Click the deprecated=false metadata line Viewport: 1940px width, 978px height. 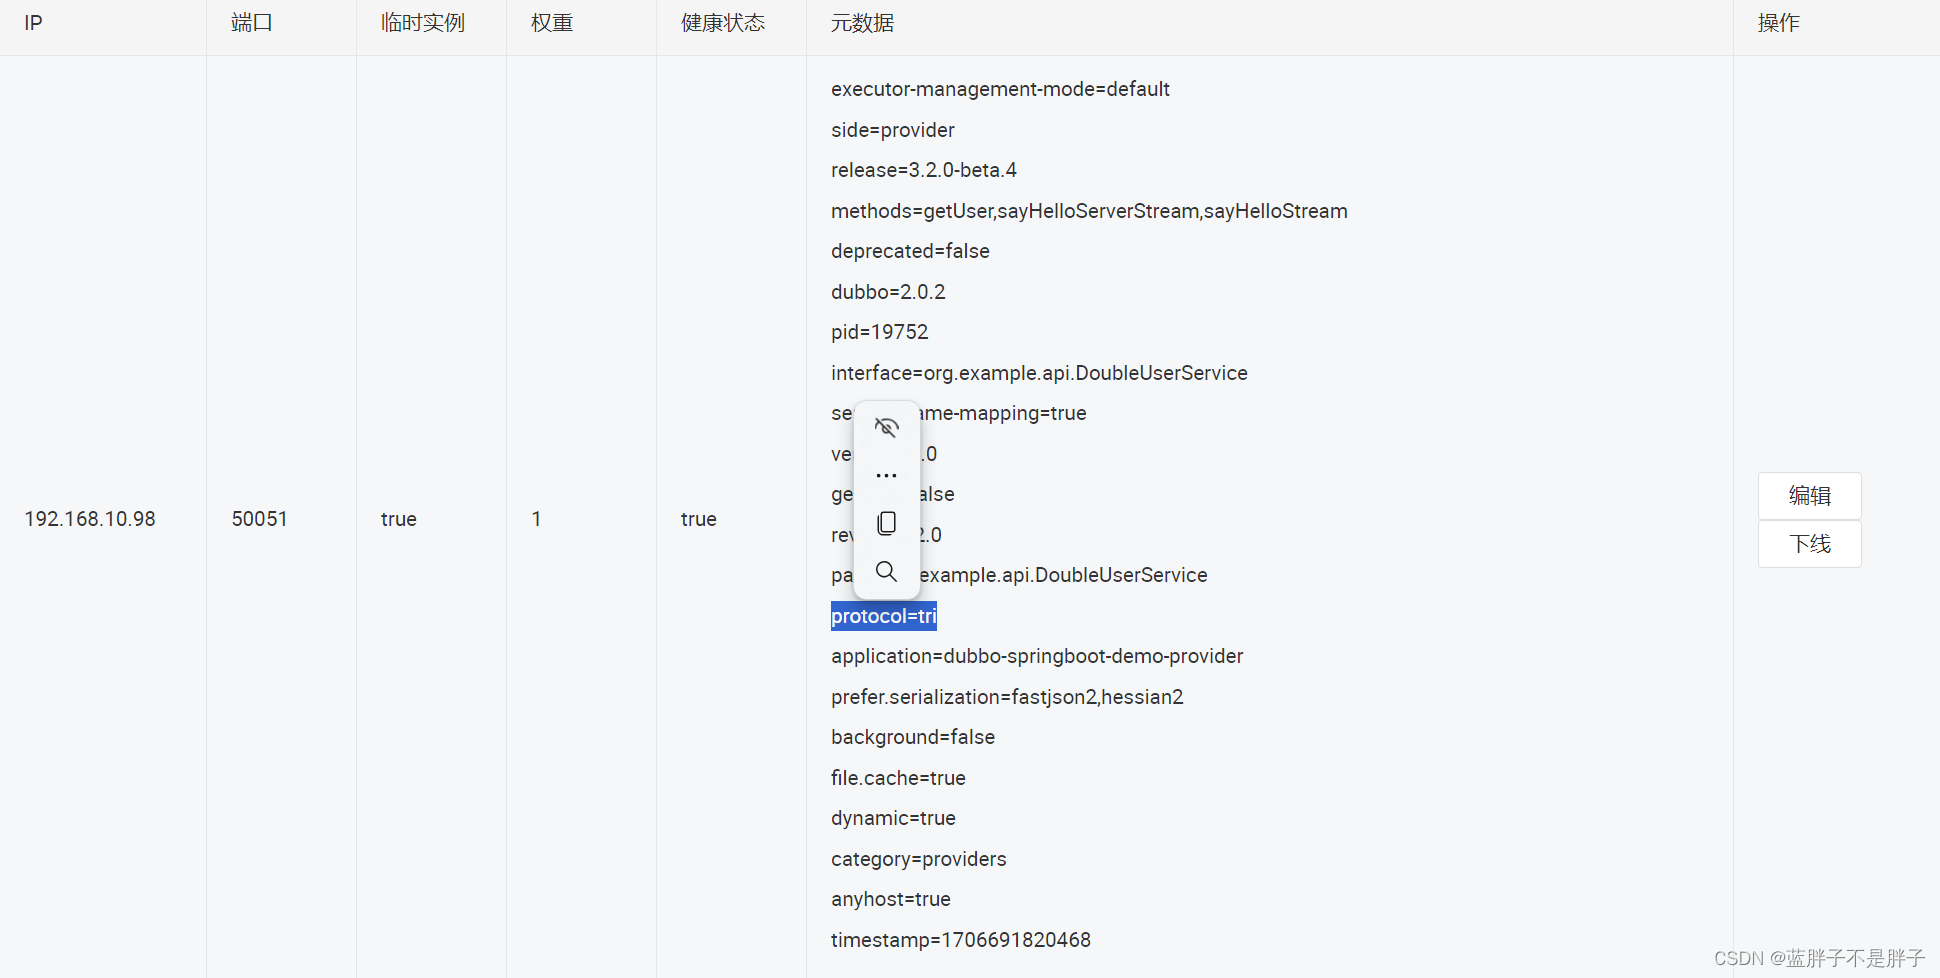[x=910, y=251]
